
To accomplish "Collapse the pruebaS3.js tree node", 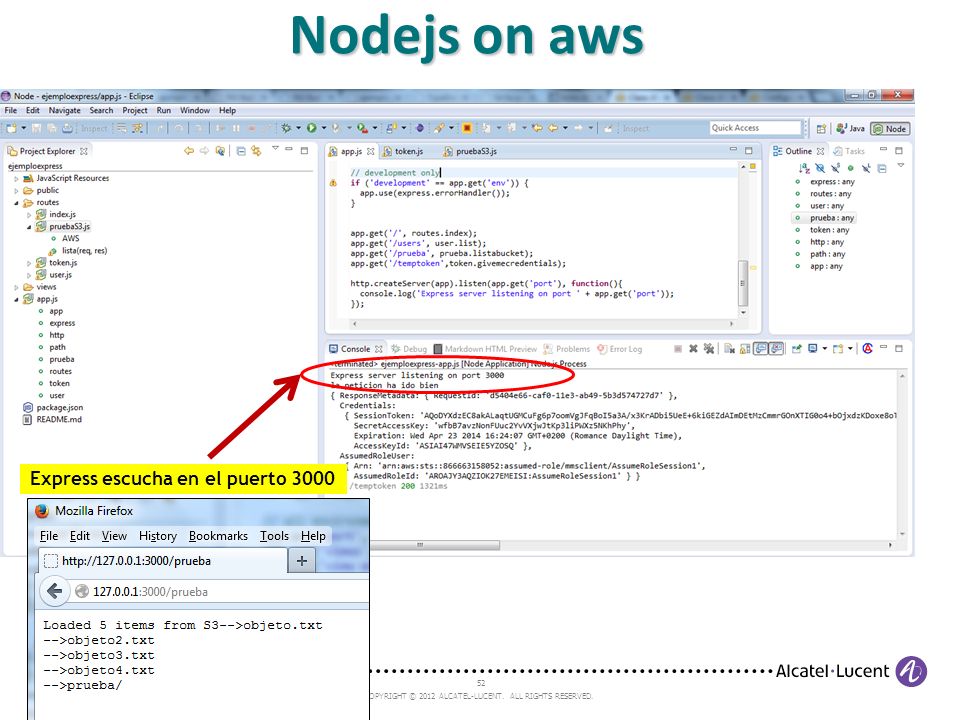I will 29,227.
